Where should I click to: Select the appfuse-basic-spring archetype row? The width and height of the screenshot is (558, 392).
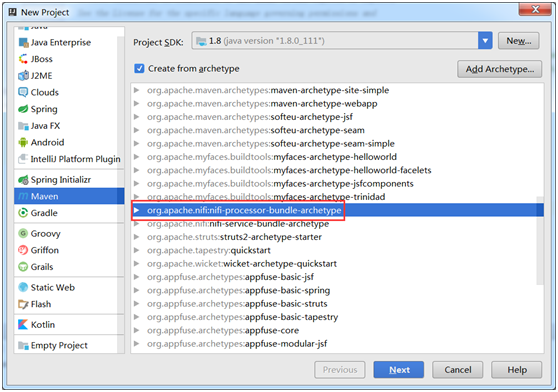click(x=337, y=290)
